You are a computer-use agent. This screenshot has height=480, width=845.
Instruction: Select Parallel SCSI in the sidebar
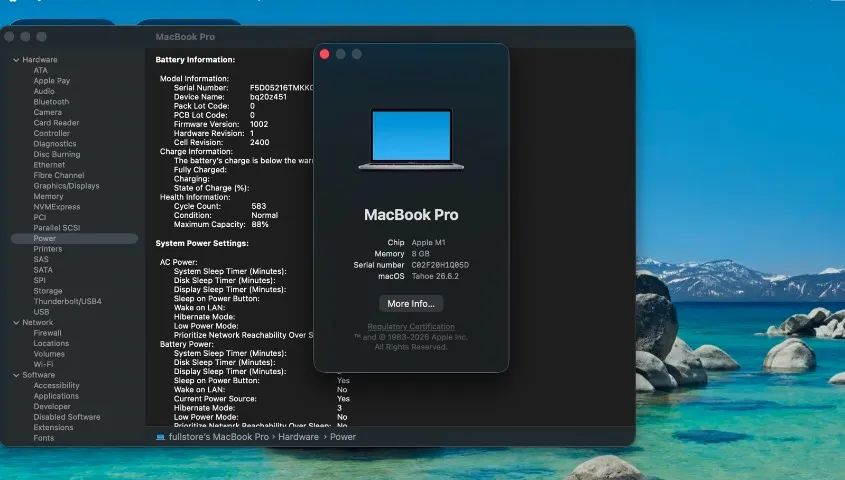tap(57, 228)
